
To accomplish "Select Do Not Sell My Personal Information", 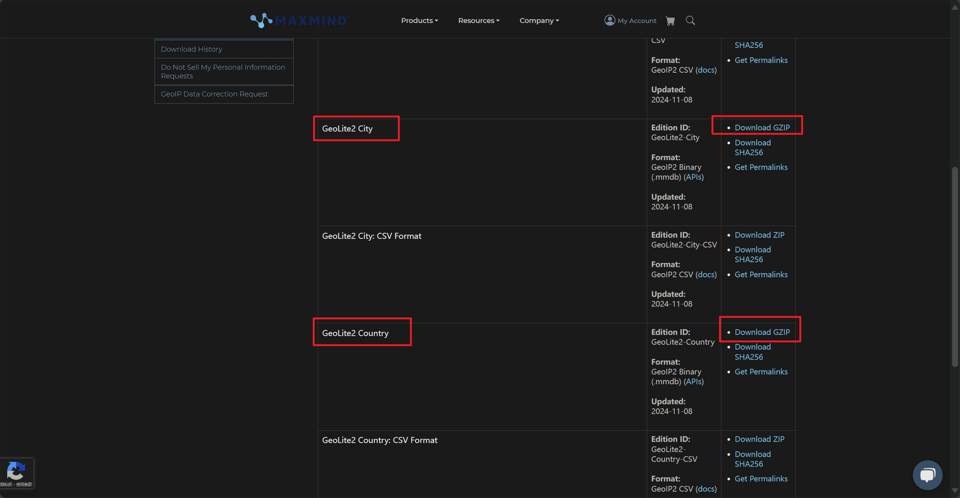I will 223,71.
